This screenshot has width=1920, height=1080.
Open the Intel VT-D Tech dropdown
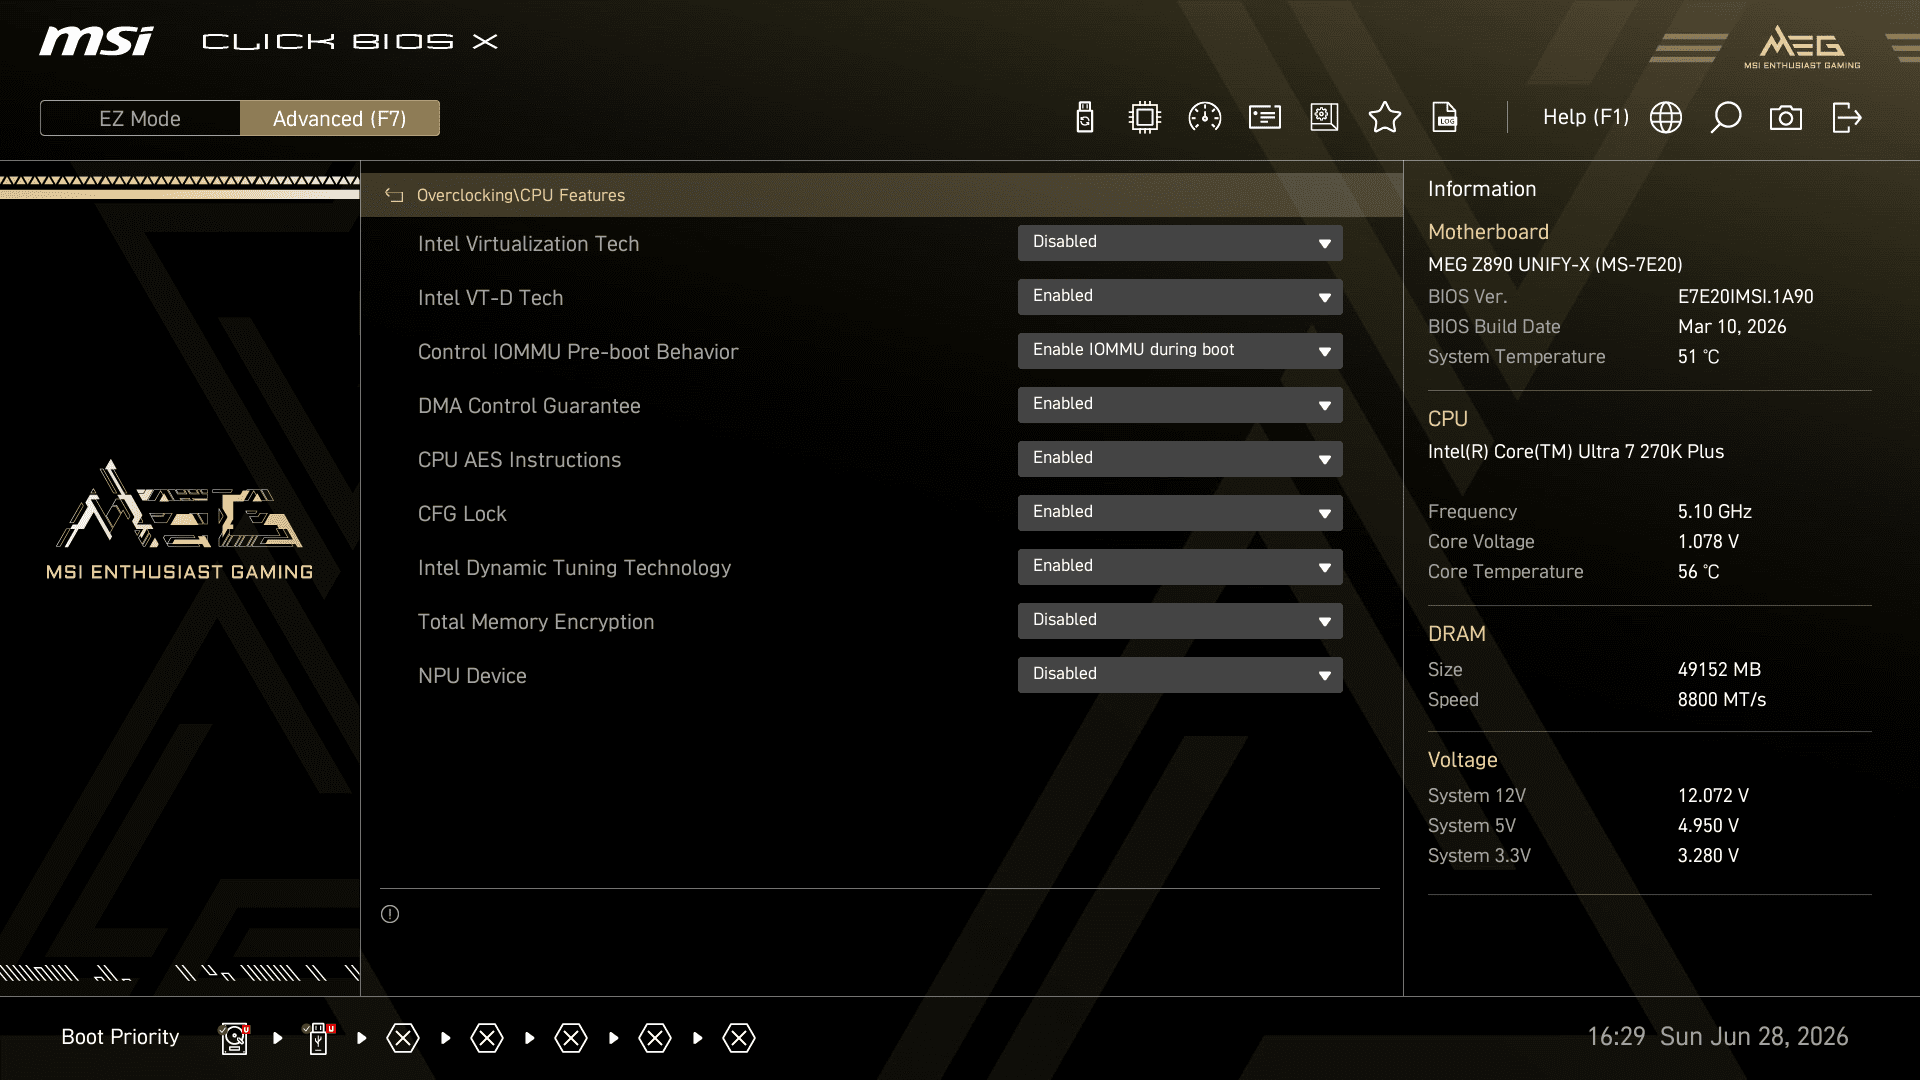click(1180, 297)
